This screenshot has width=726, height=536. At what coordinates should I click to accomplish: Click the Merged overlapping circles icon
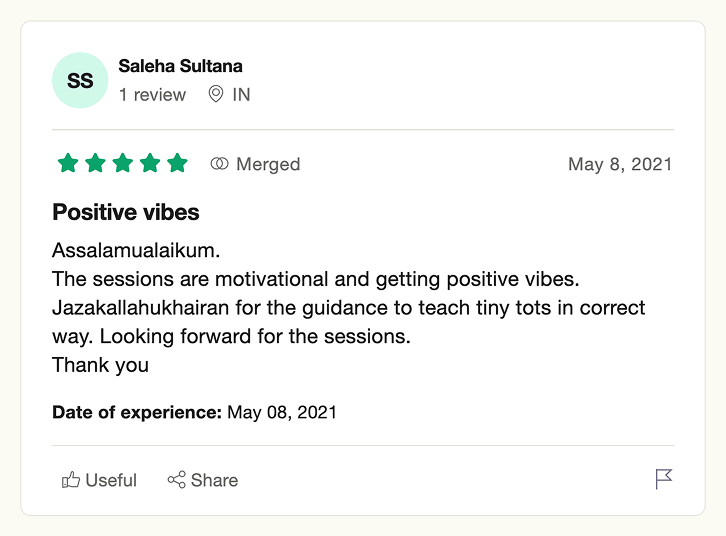219,163
